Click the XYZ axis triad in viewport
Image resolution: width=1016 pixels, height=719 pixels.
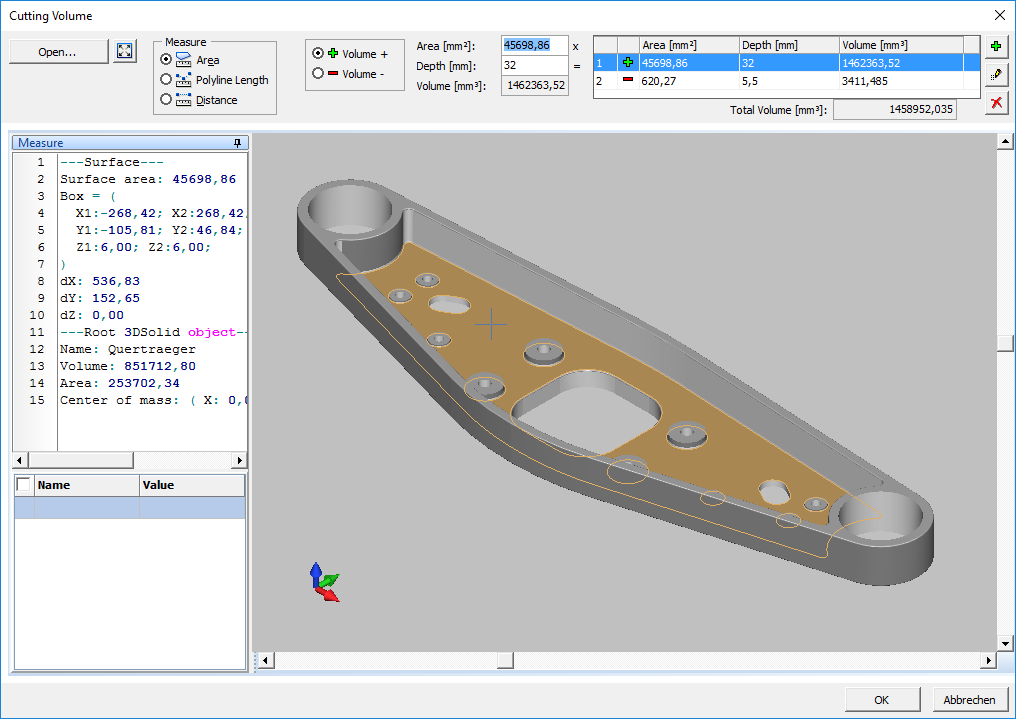pos(324,582)
